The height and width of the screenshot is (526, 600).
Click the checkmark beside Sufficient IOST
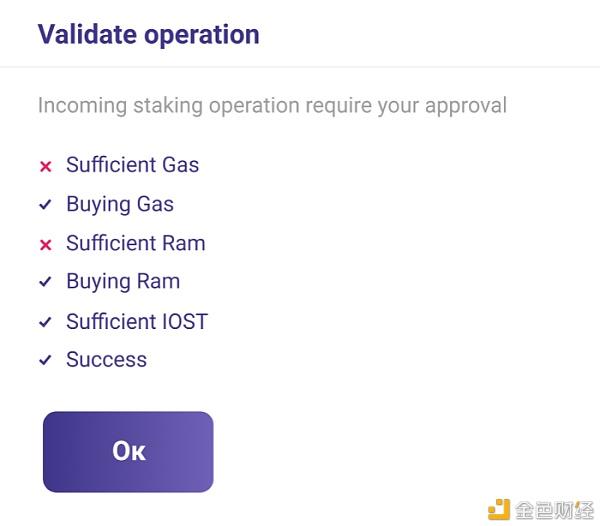45,323
